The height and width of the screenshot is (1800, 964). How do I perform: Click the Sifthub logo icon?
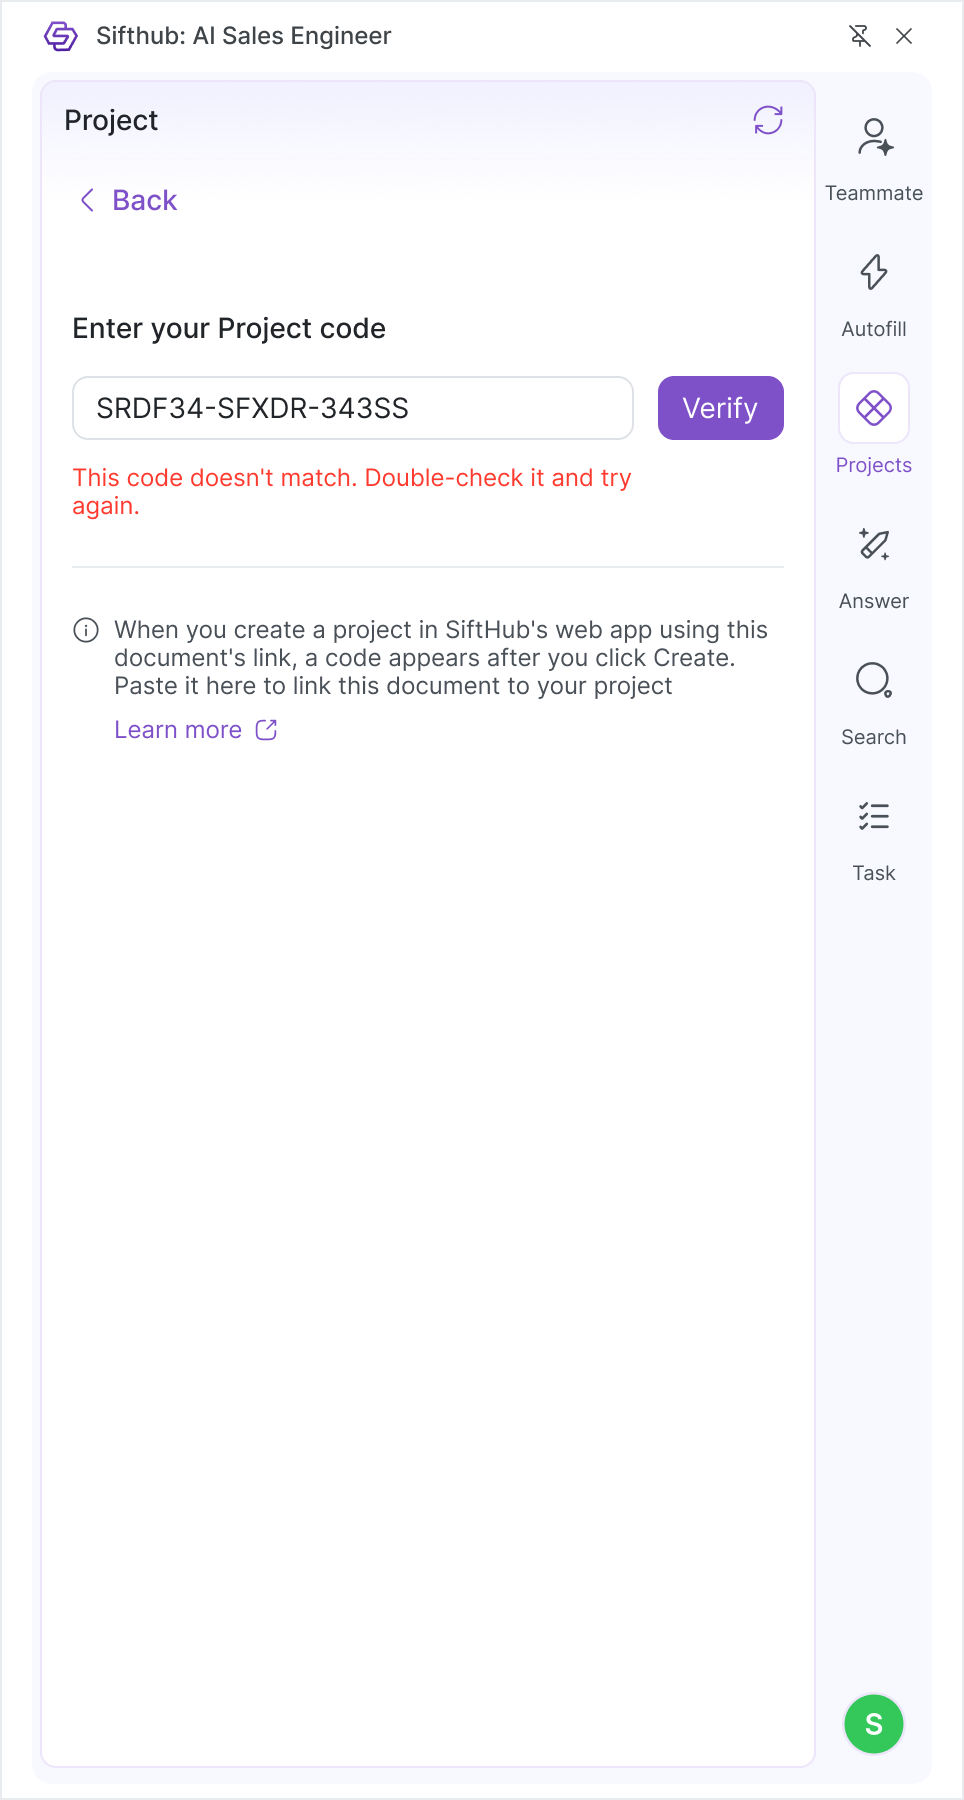point(61,36)
